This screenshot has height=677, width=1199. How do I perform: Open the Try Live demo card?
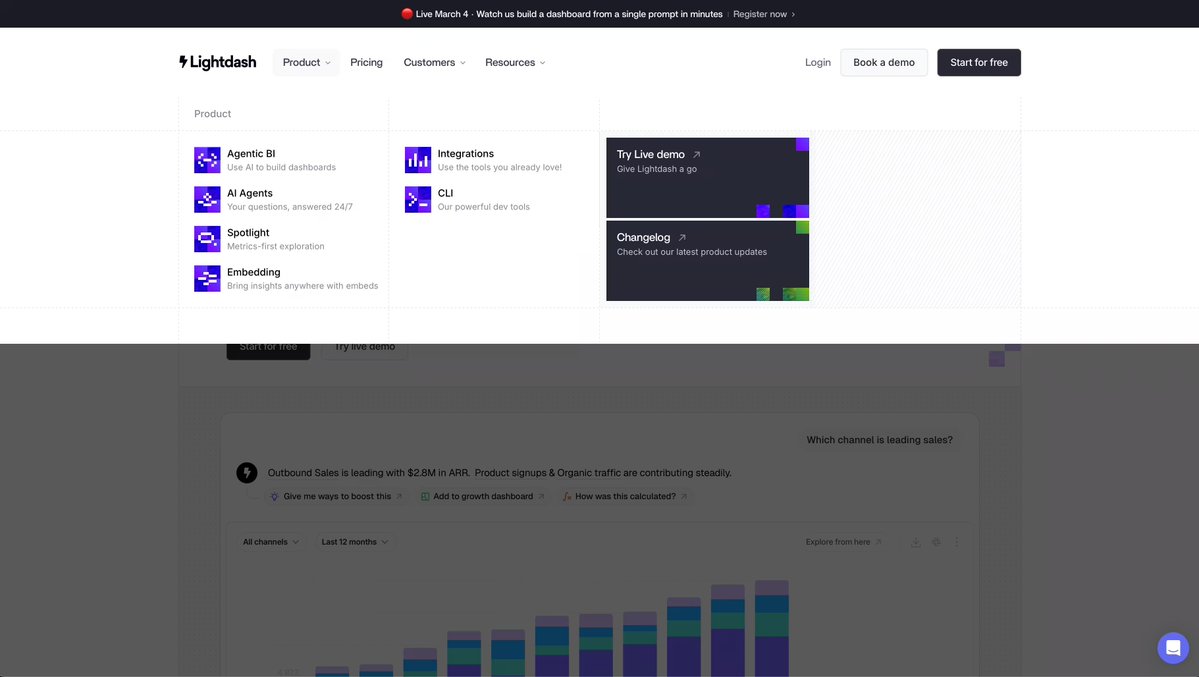[707, 177]
